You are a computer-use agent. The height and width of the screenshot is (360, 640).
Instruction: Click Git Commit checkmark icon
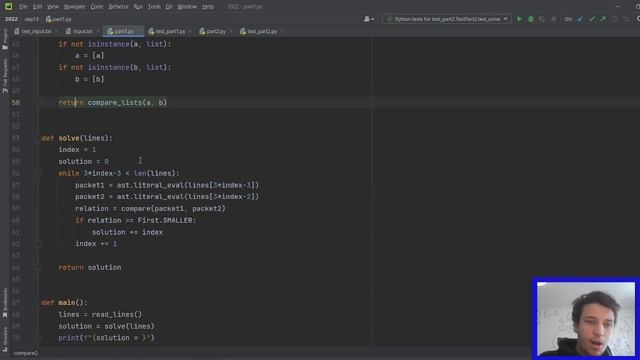point(592,19)
